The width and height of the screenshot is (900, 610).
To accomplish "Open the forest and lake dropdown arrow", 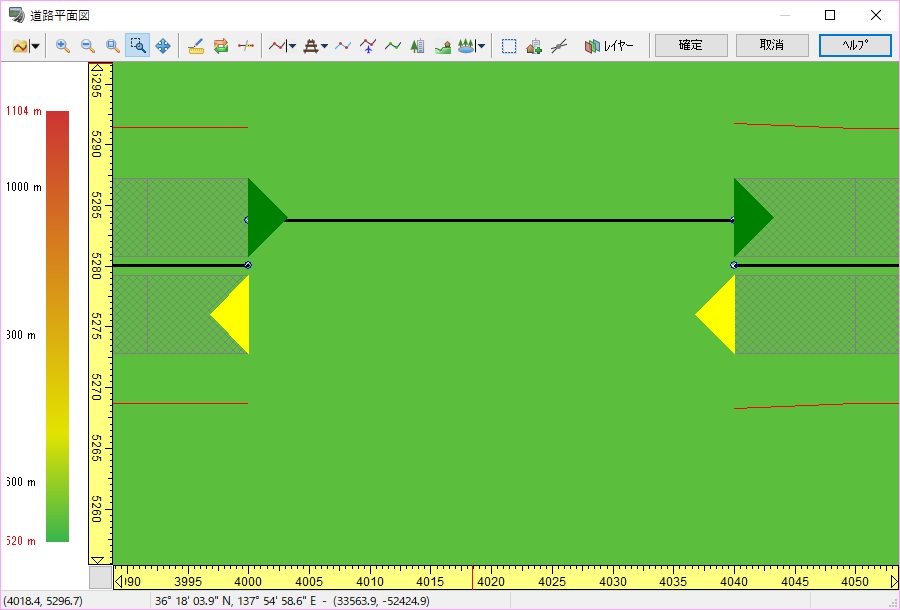I will (481, 46).
